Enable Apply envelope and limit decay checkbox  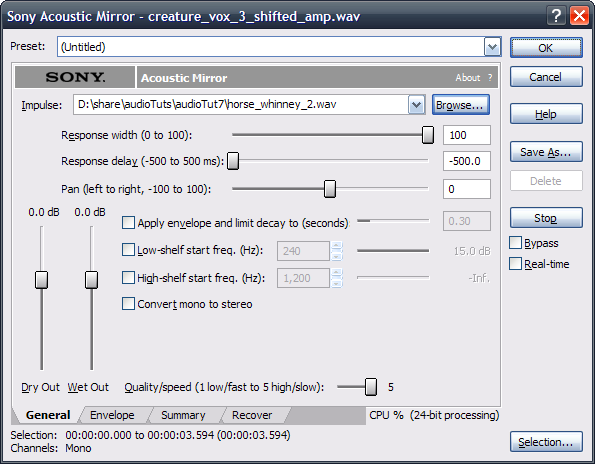(128, 223)
